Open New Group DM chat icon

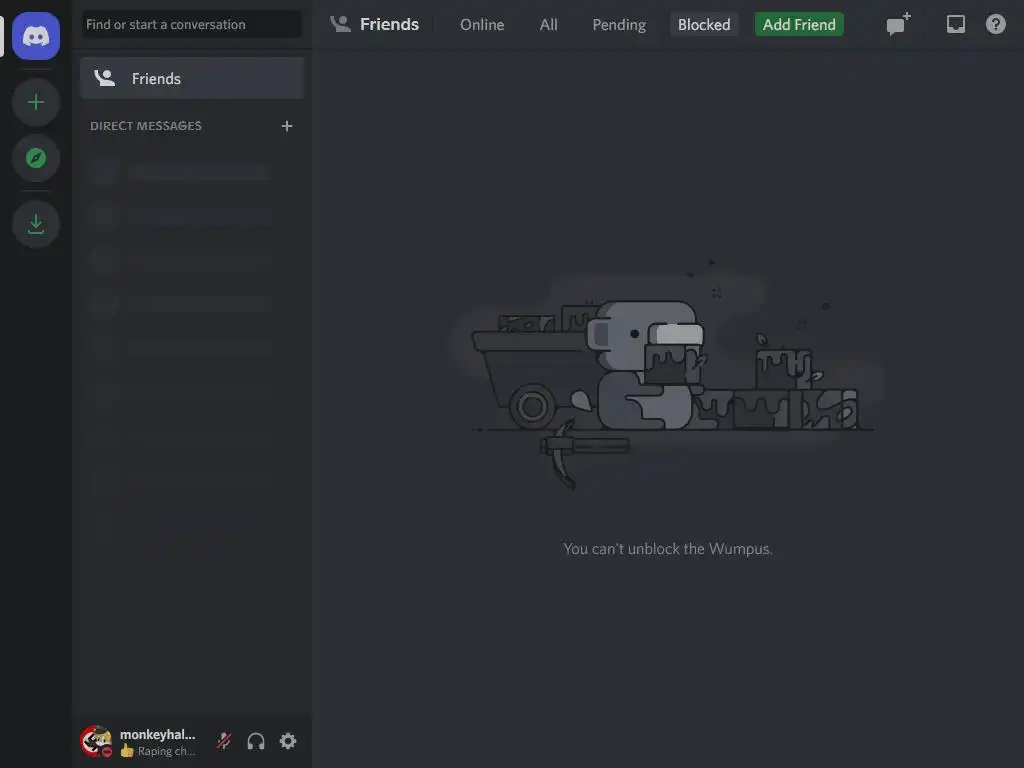898,24
